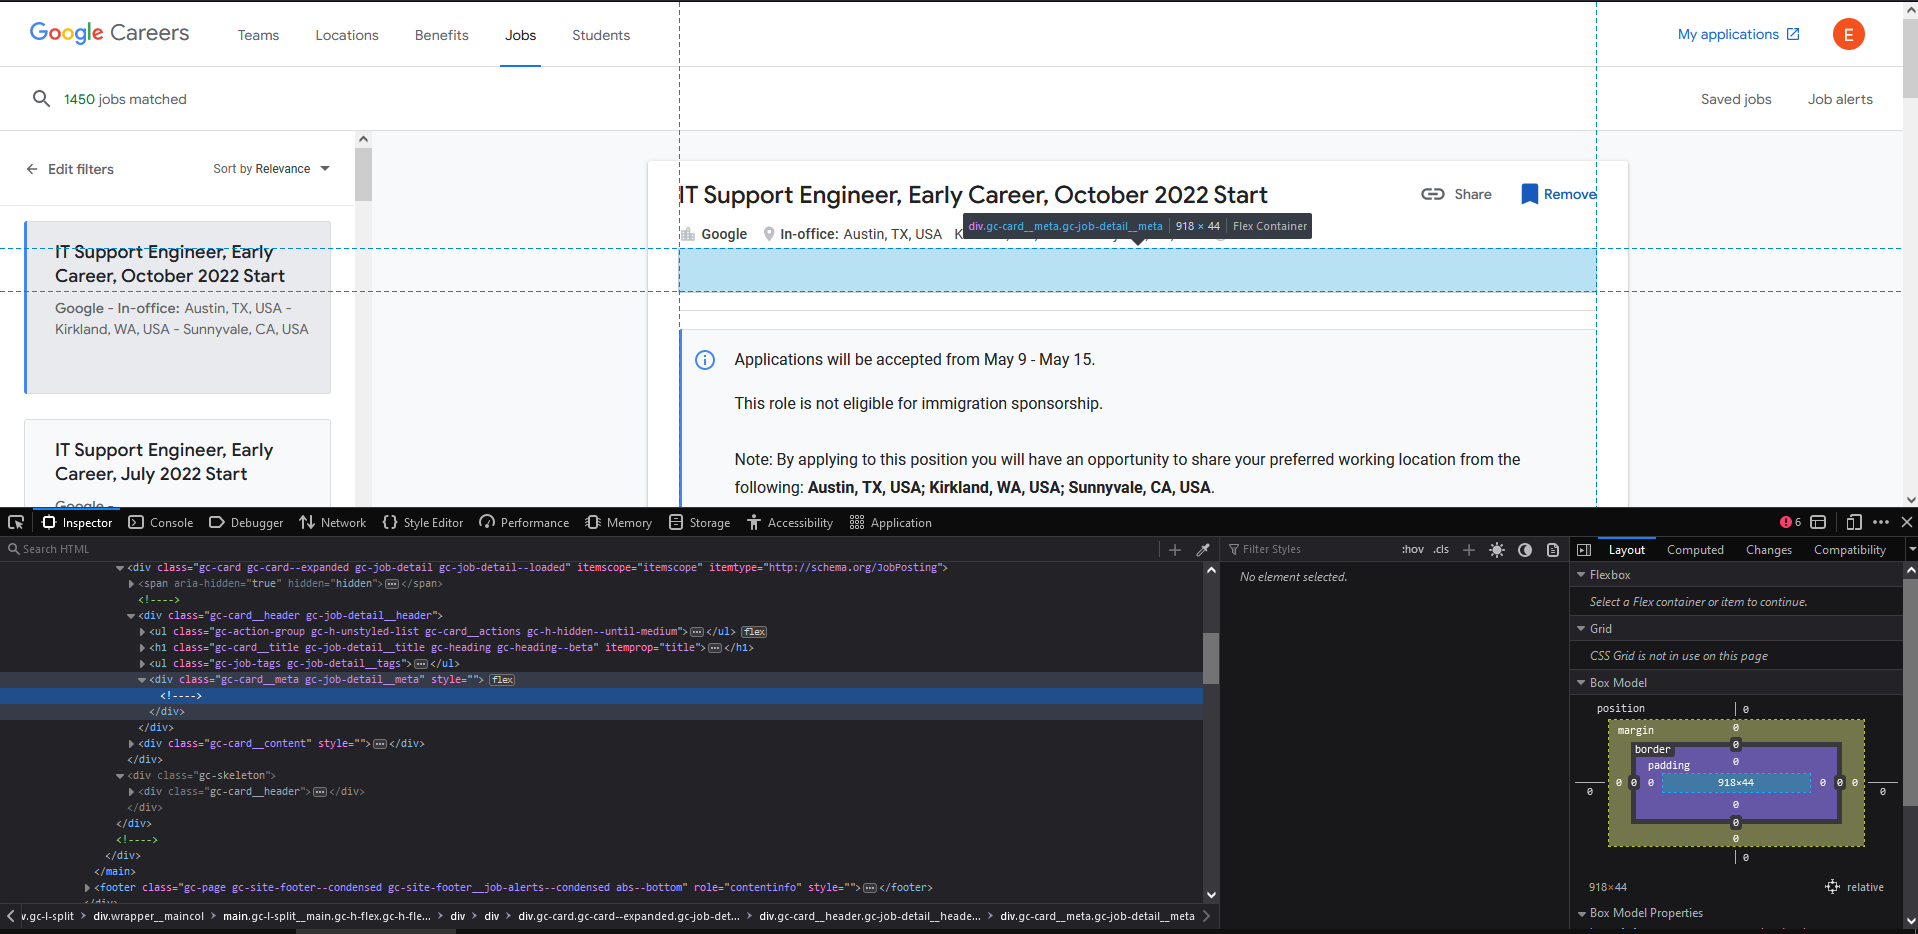Open the Storage panel
Viewport: 1918px width, 934px height.
click(x=700, y=522)
